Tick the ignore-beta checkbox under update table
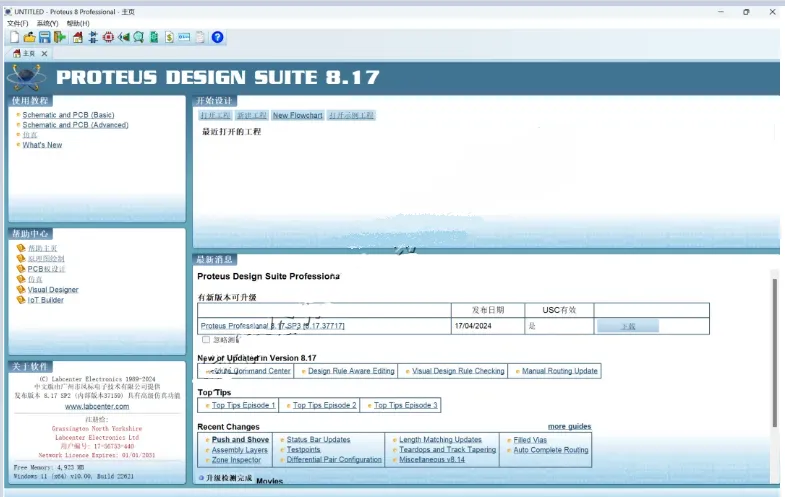 206,339
